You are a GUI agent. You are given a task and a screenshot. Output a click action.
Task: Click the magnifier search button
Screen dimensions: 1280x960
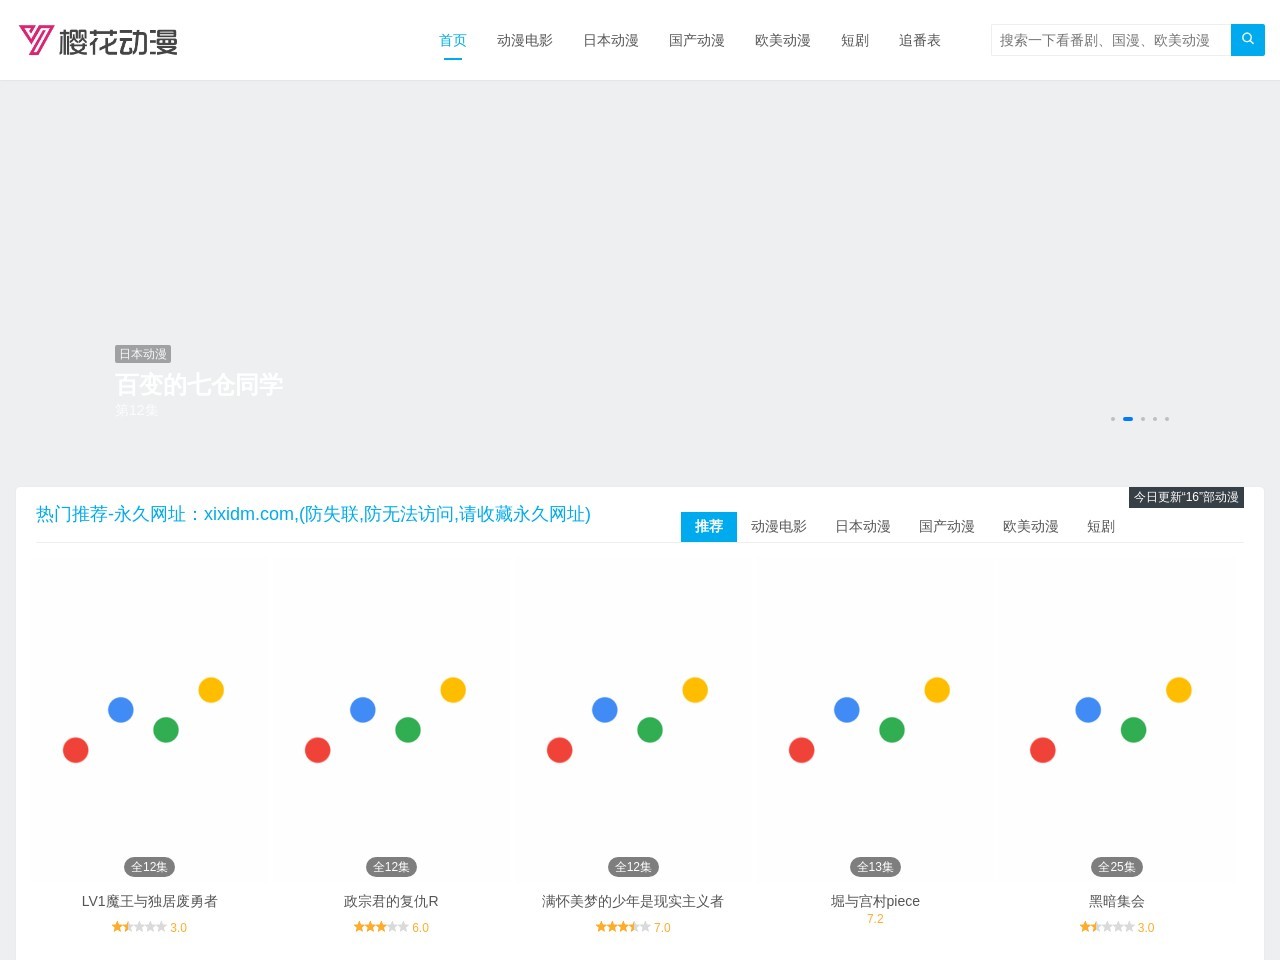(1248, 40)
